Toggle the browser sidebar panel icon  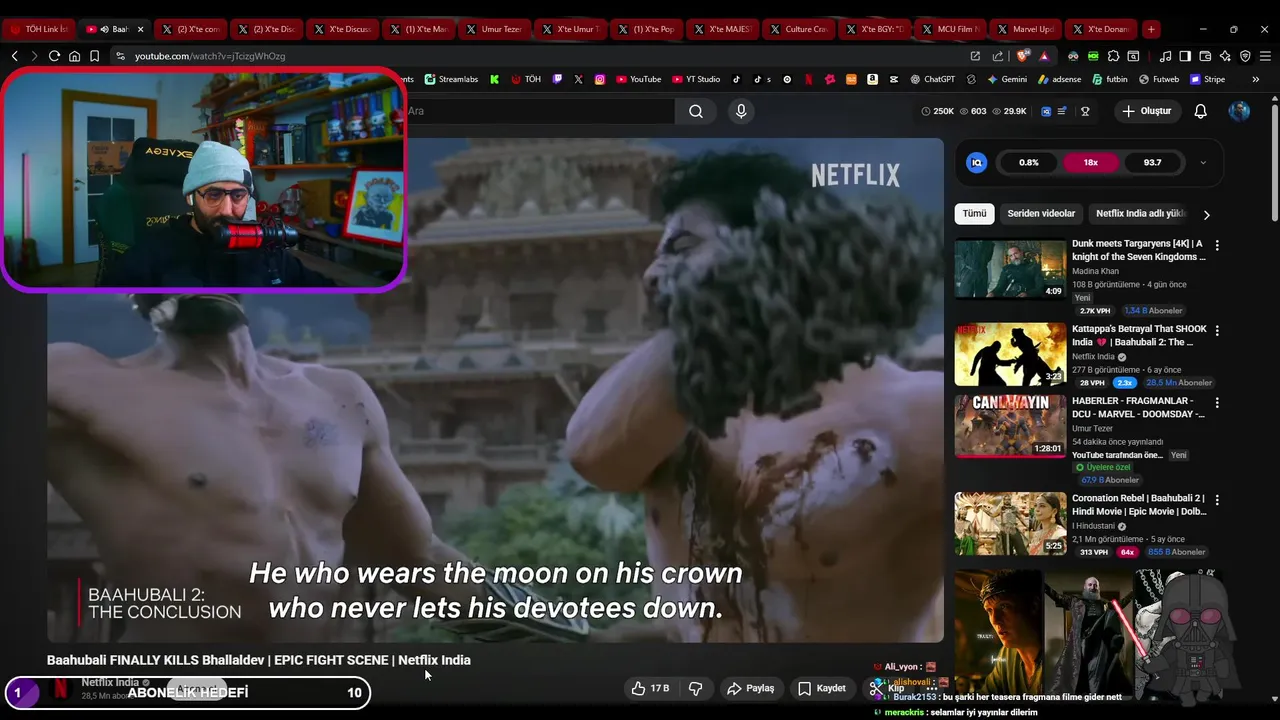(1185, 56)
